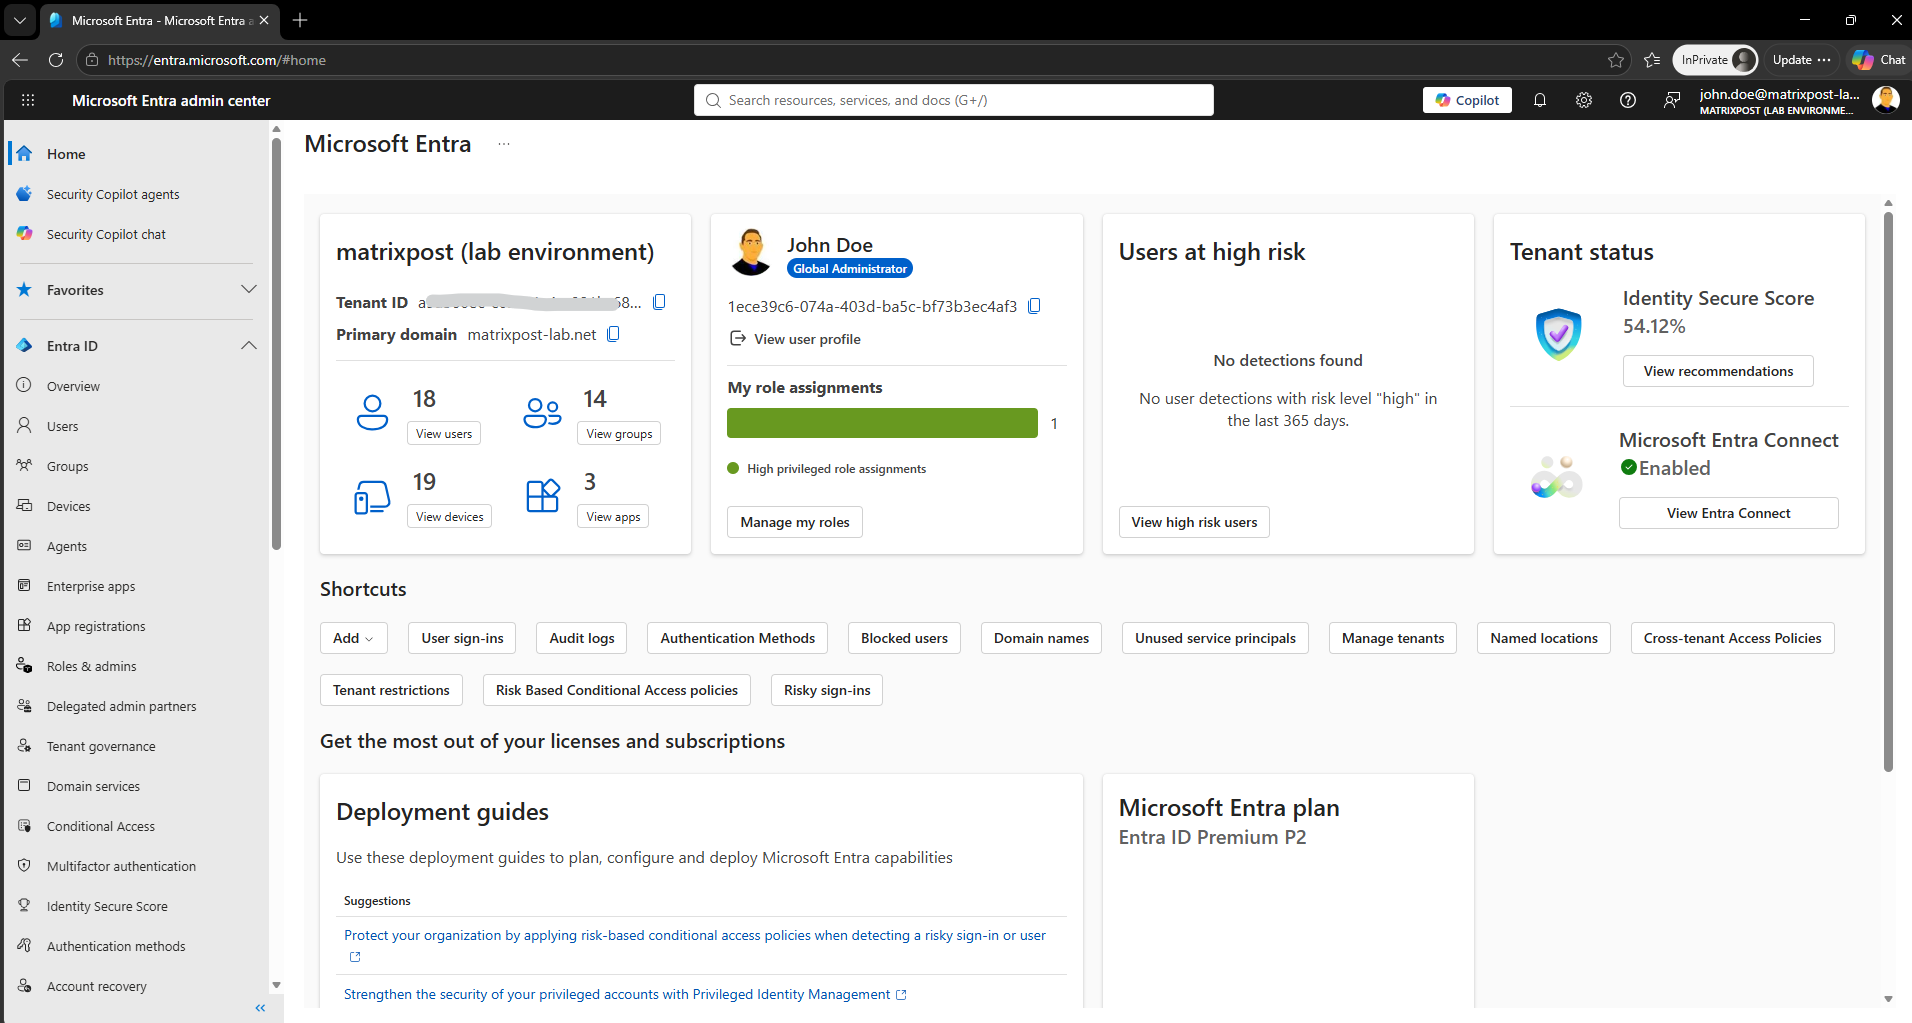
Task: Copy the Tenant ID value
Action: click(x=659, y=302)
